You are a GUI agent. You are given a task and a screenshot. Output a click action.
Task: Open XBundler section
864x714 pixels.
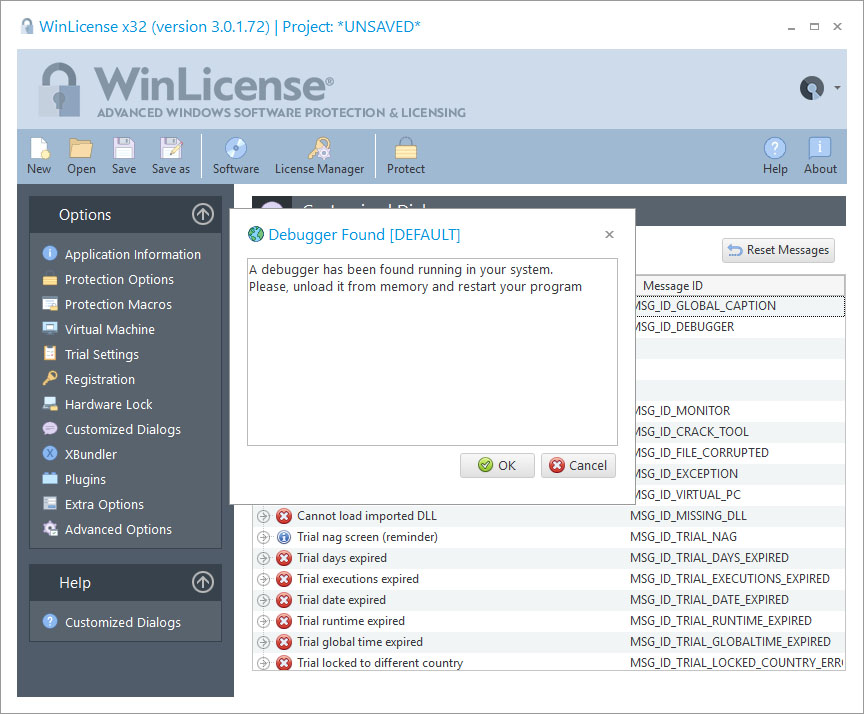pyautogui.click(x=91, y=454)
